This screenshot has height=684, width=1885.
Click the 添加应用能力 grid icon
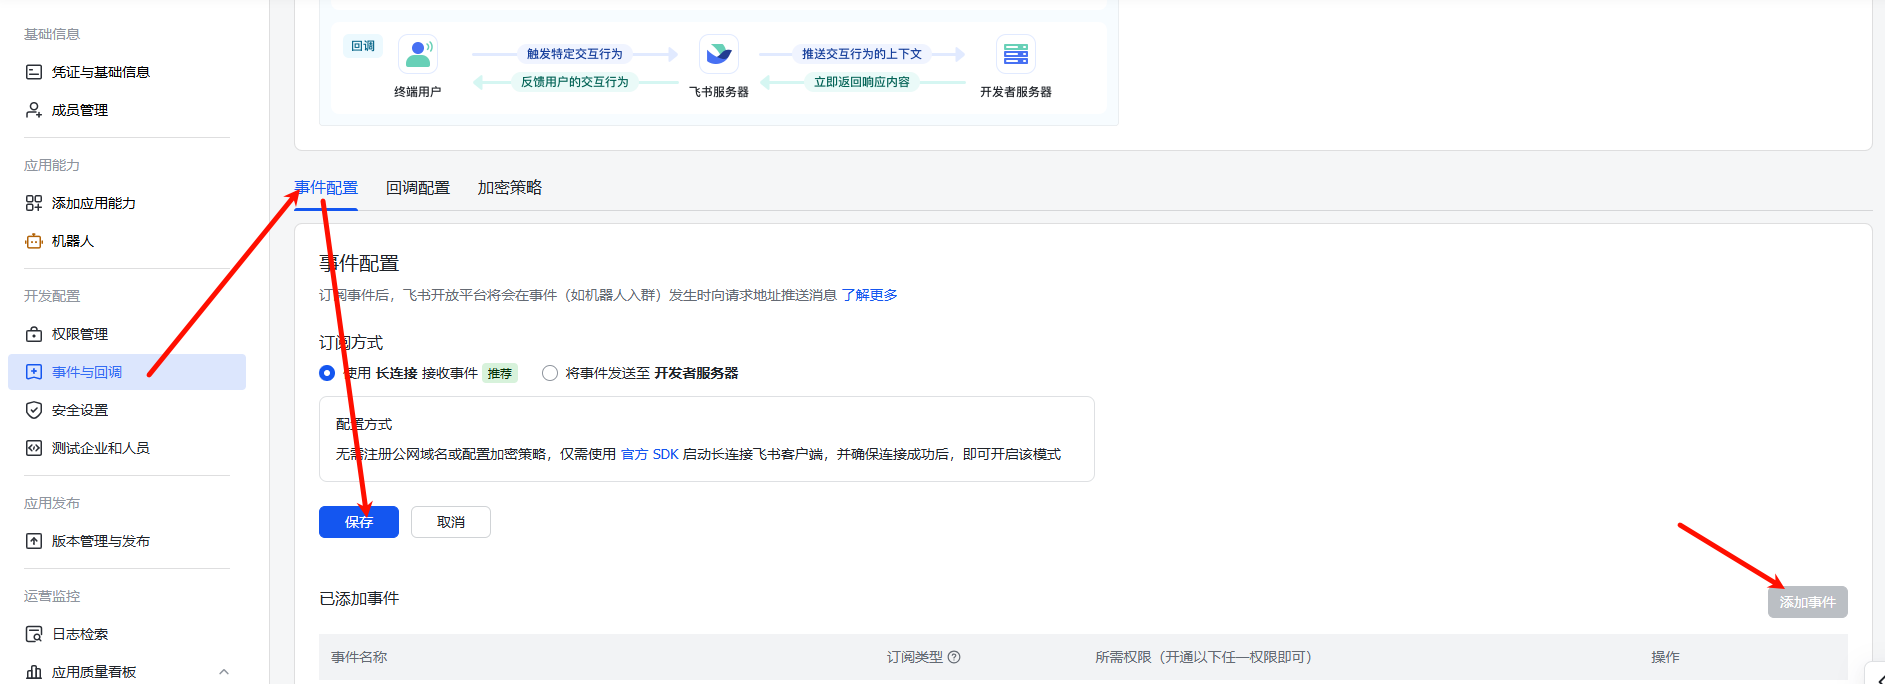34,203
